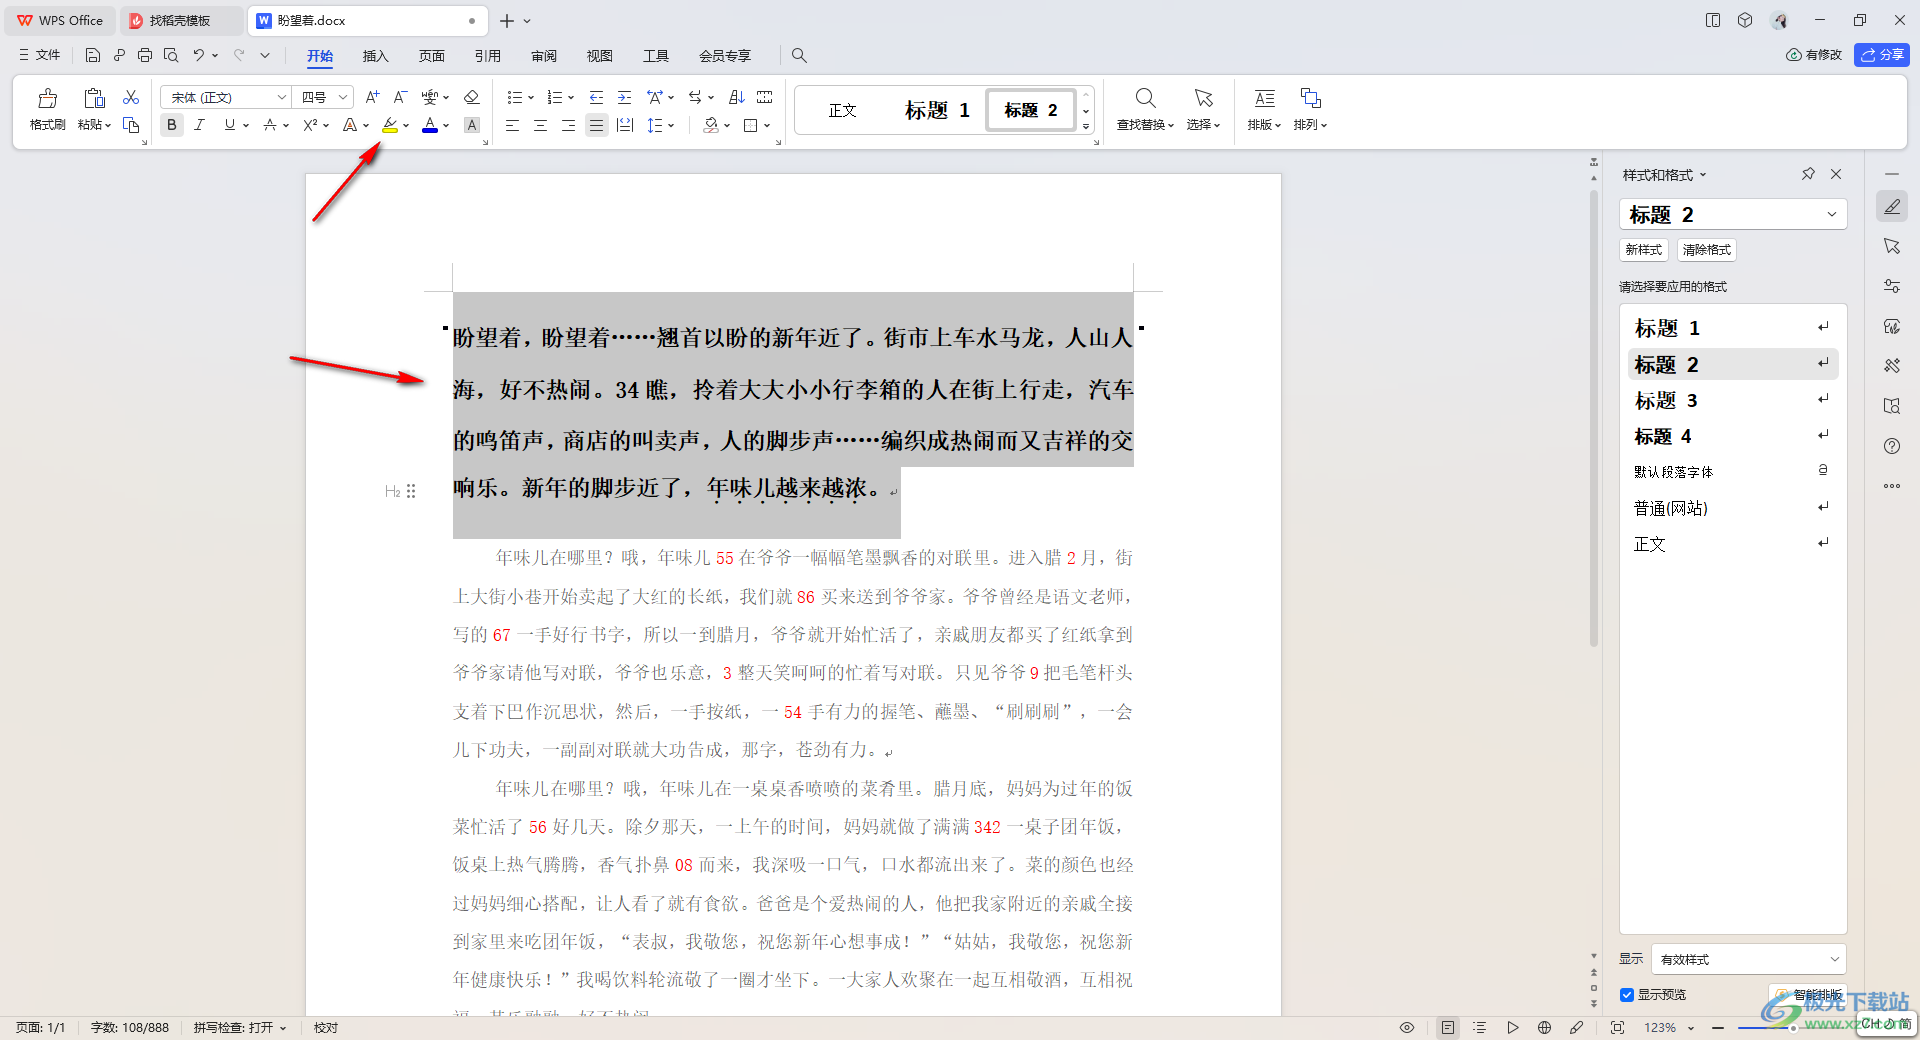Click the Cut scissors icon
Image resolution: width=1920 pixels, height=1040 pixels.
tap(131, 97)
